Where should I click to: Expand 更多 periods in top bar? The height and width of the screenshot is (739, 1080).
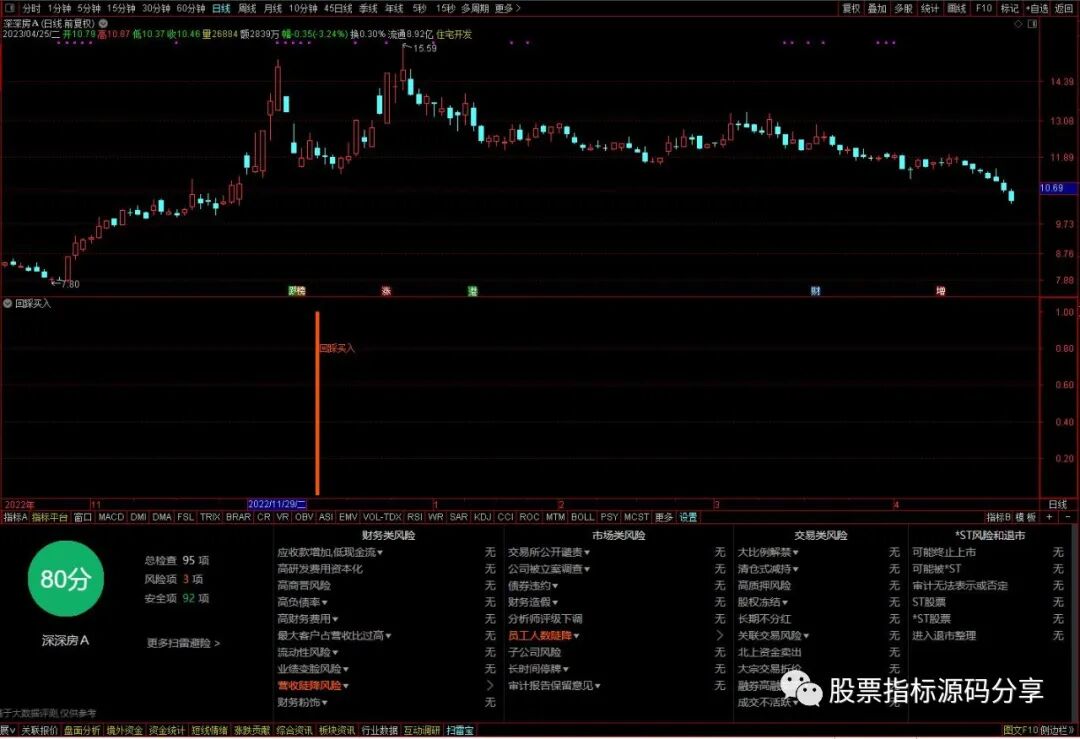pos(508,8)
